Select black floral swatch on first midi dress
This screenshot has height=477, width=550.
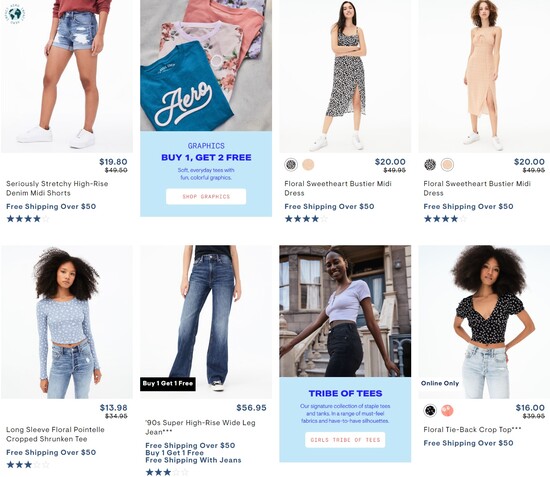291,164
